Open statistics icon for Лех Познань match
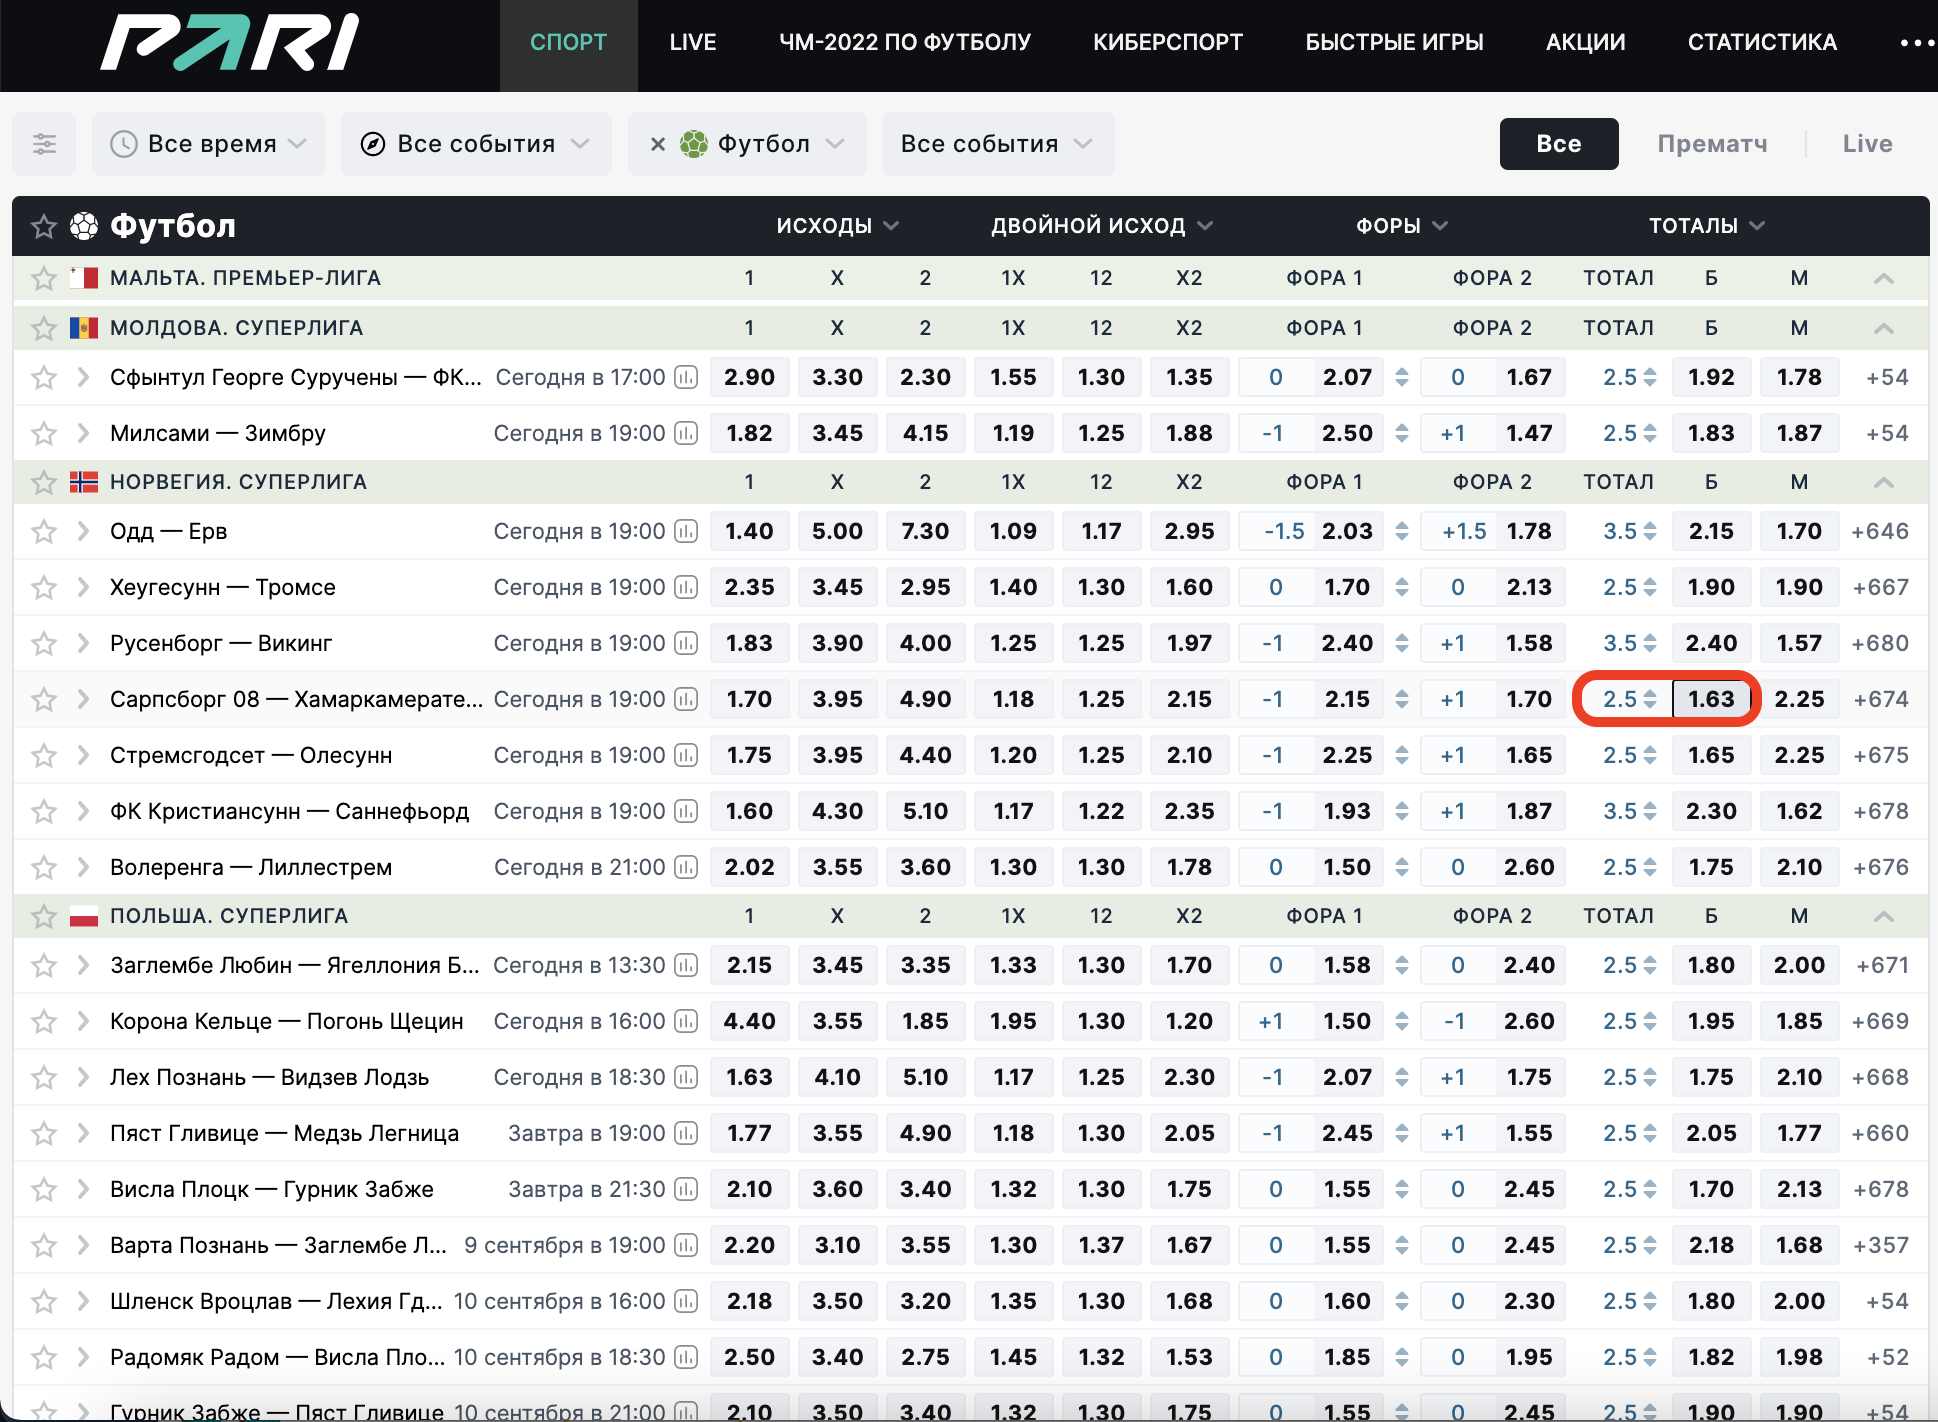Screen dimensions: 1938x1422 coord(686,1077)
